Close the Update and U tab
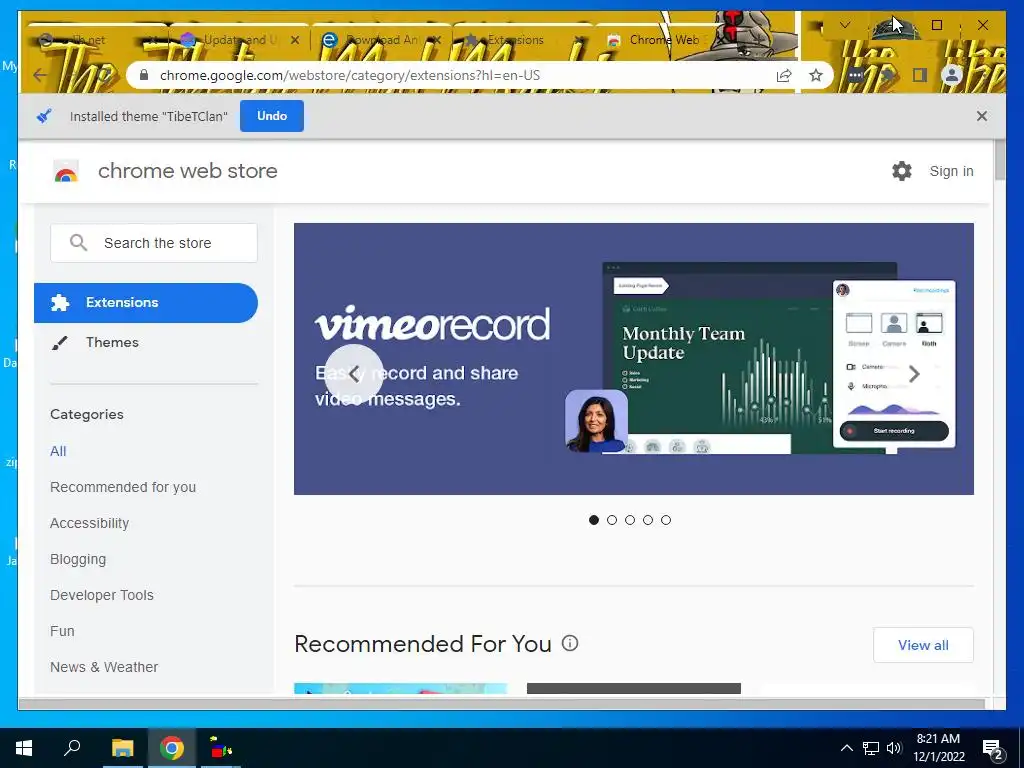This screenshot has height=768, width=1024. [x=295, y=40]
